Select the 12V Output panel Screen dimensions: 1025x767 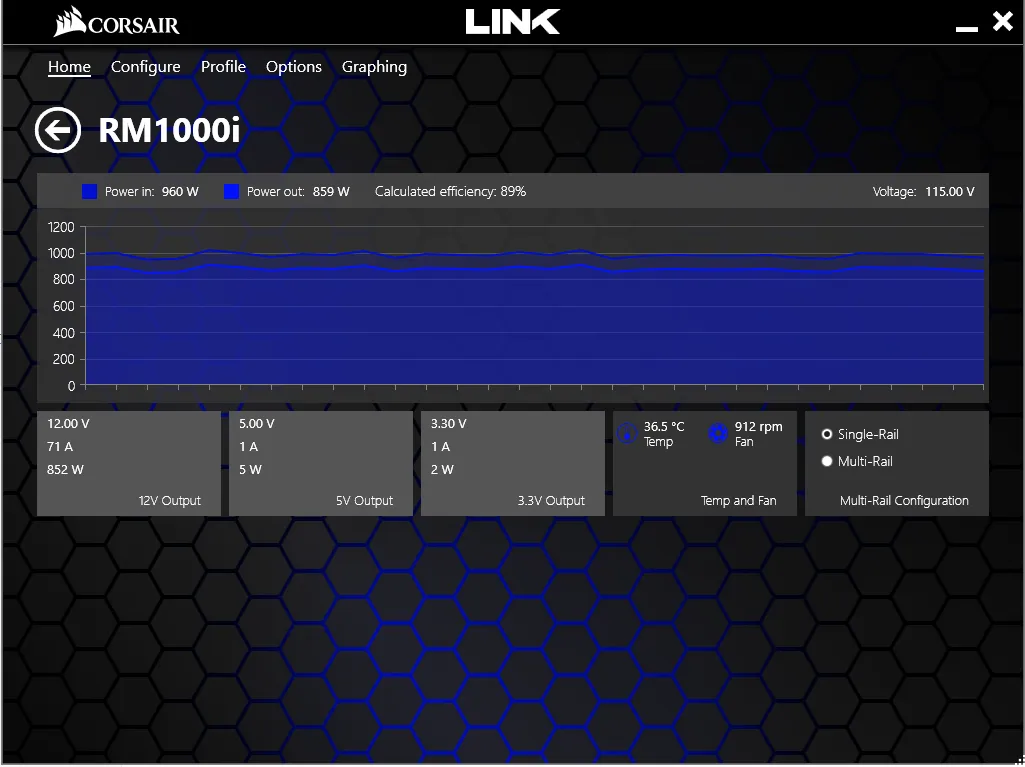click(x=129, y=464)
